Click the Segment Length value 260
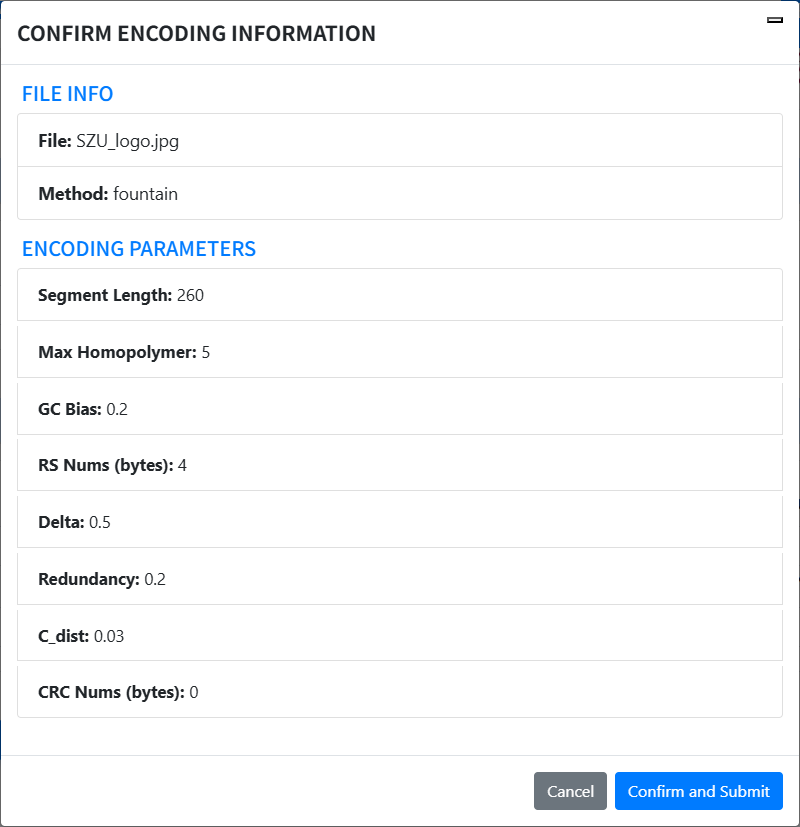800x827 pixels. [190, 295]
